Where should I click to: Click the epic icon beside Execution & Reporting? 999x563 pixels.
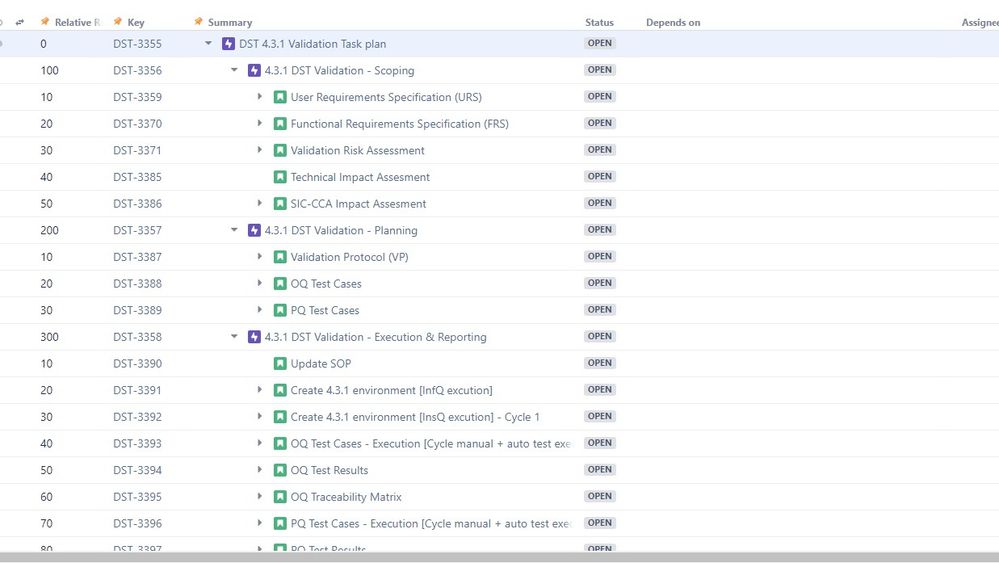tap(254, 337)
